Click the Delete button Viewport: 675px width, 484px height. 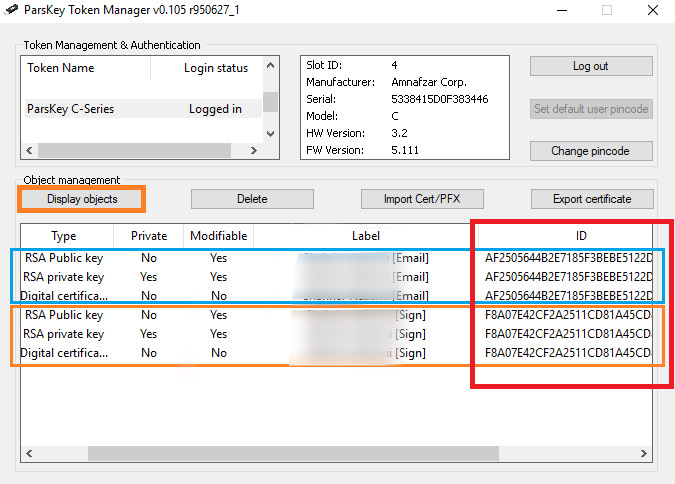pos(252,199)
